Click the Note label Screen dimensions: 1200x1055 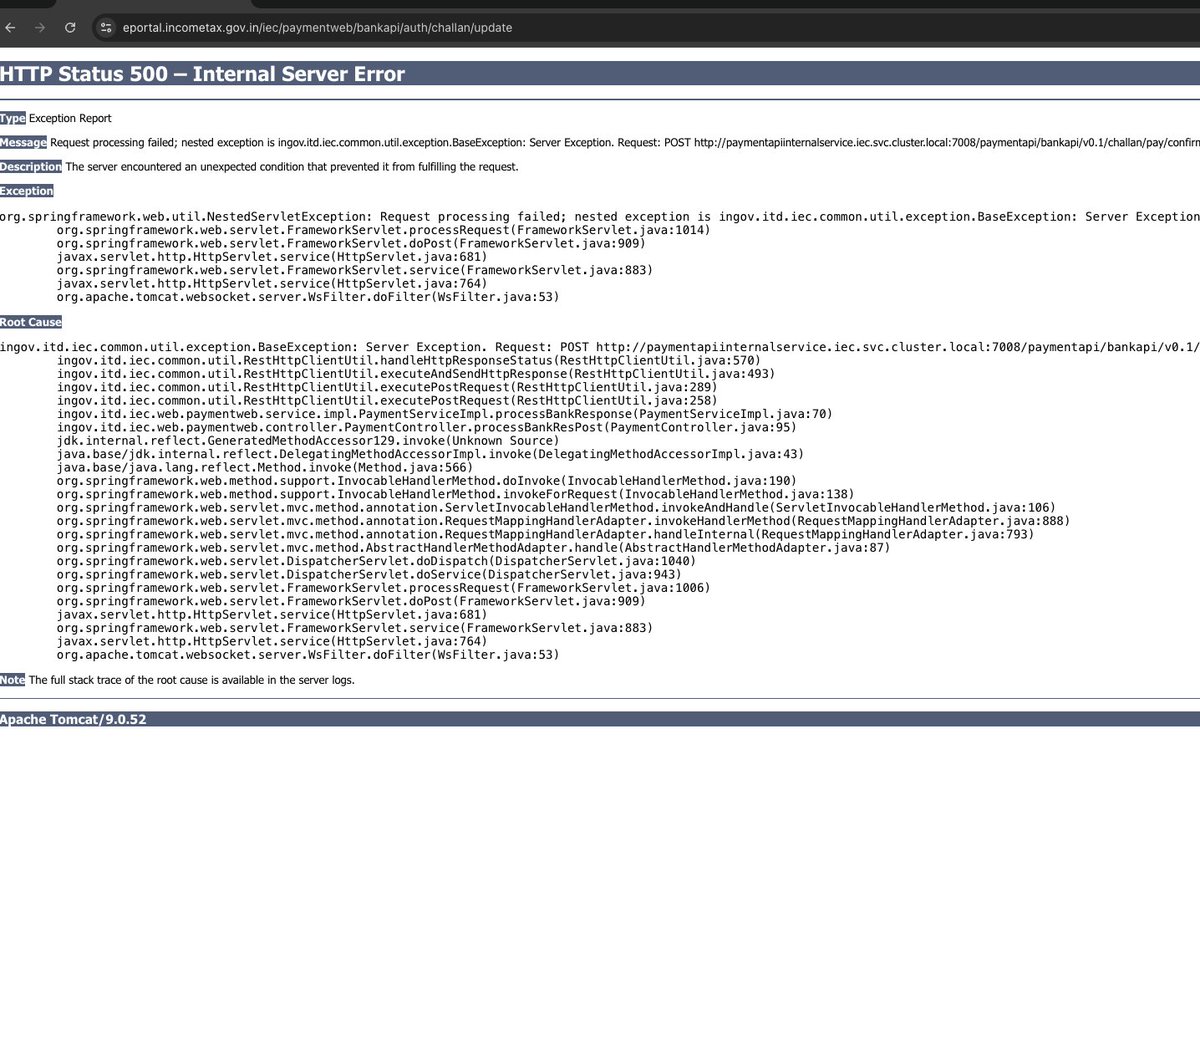click(x=13, y=680)
